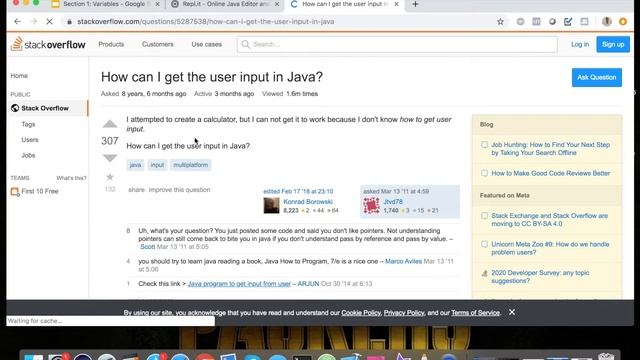Click the First 10 Free briefcase icon

(15, 191)
